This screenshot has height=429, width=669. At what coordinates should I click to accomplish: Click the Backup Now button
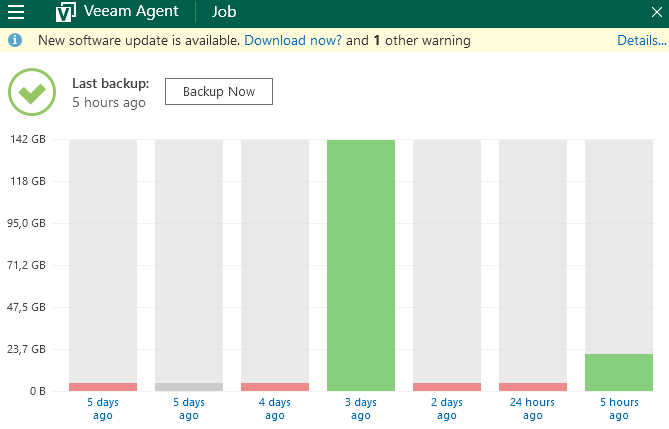point(218,92)
